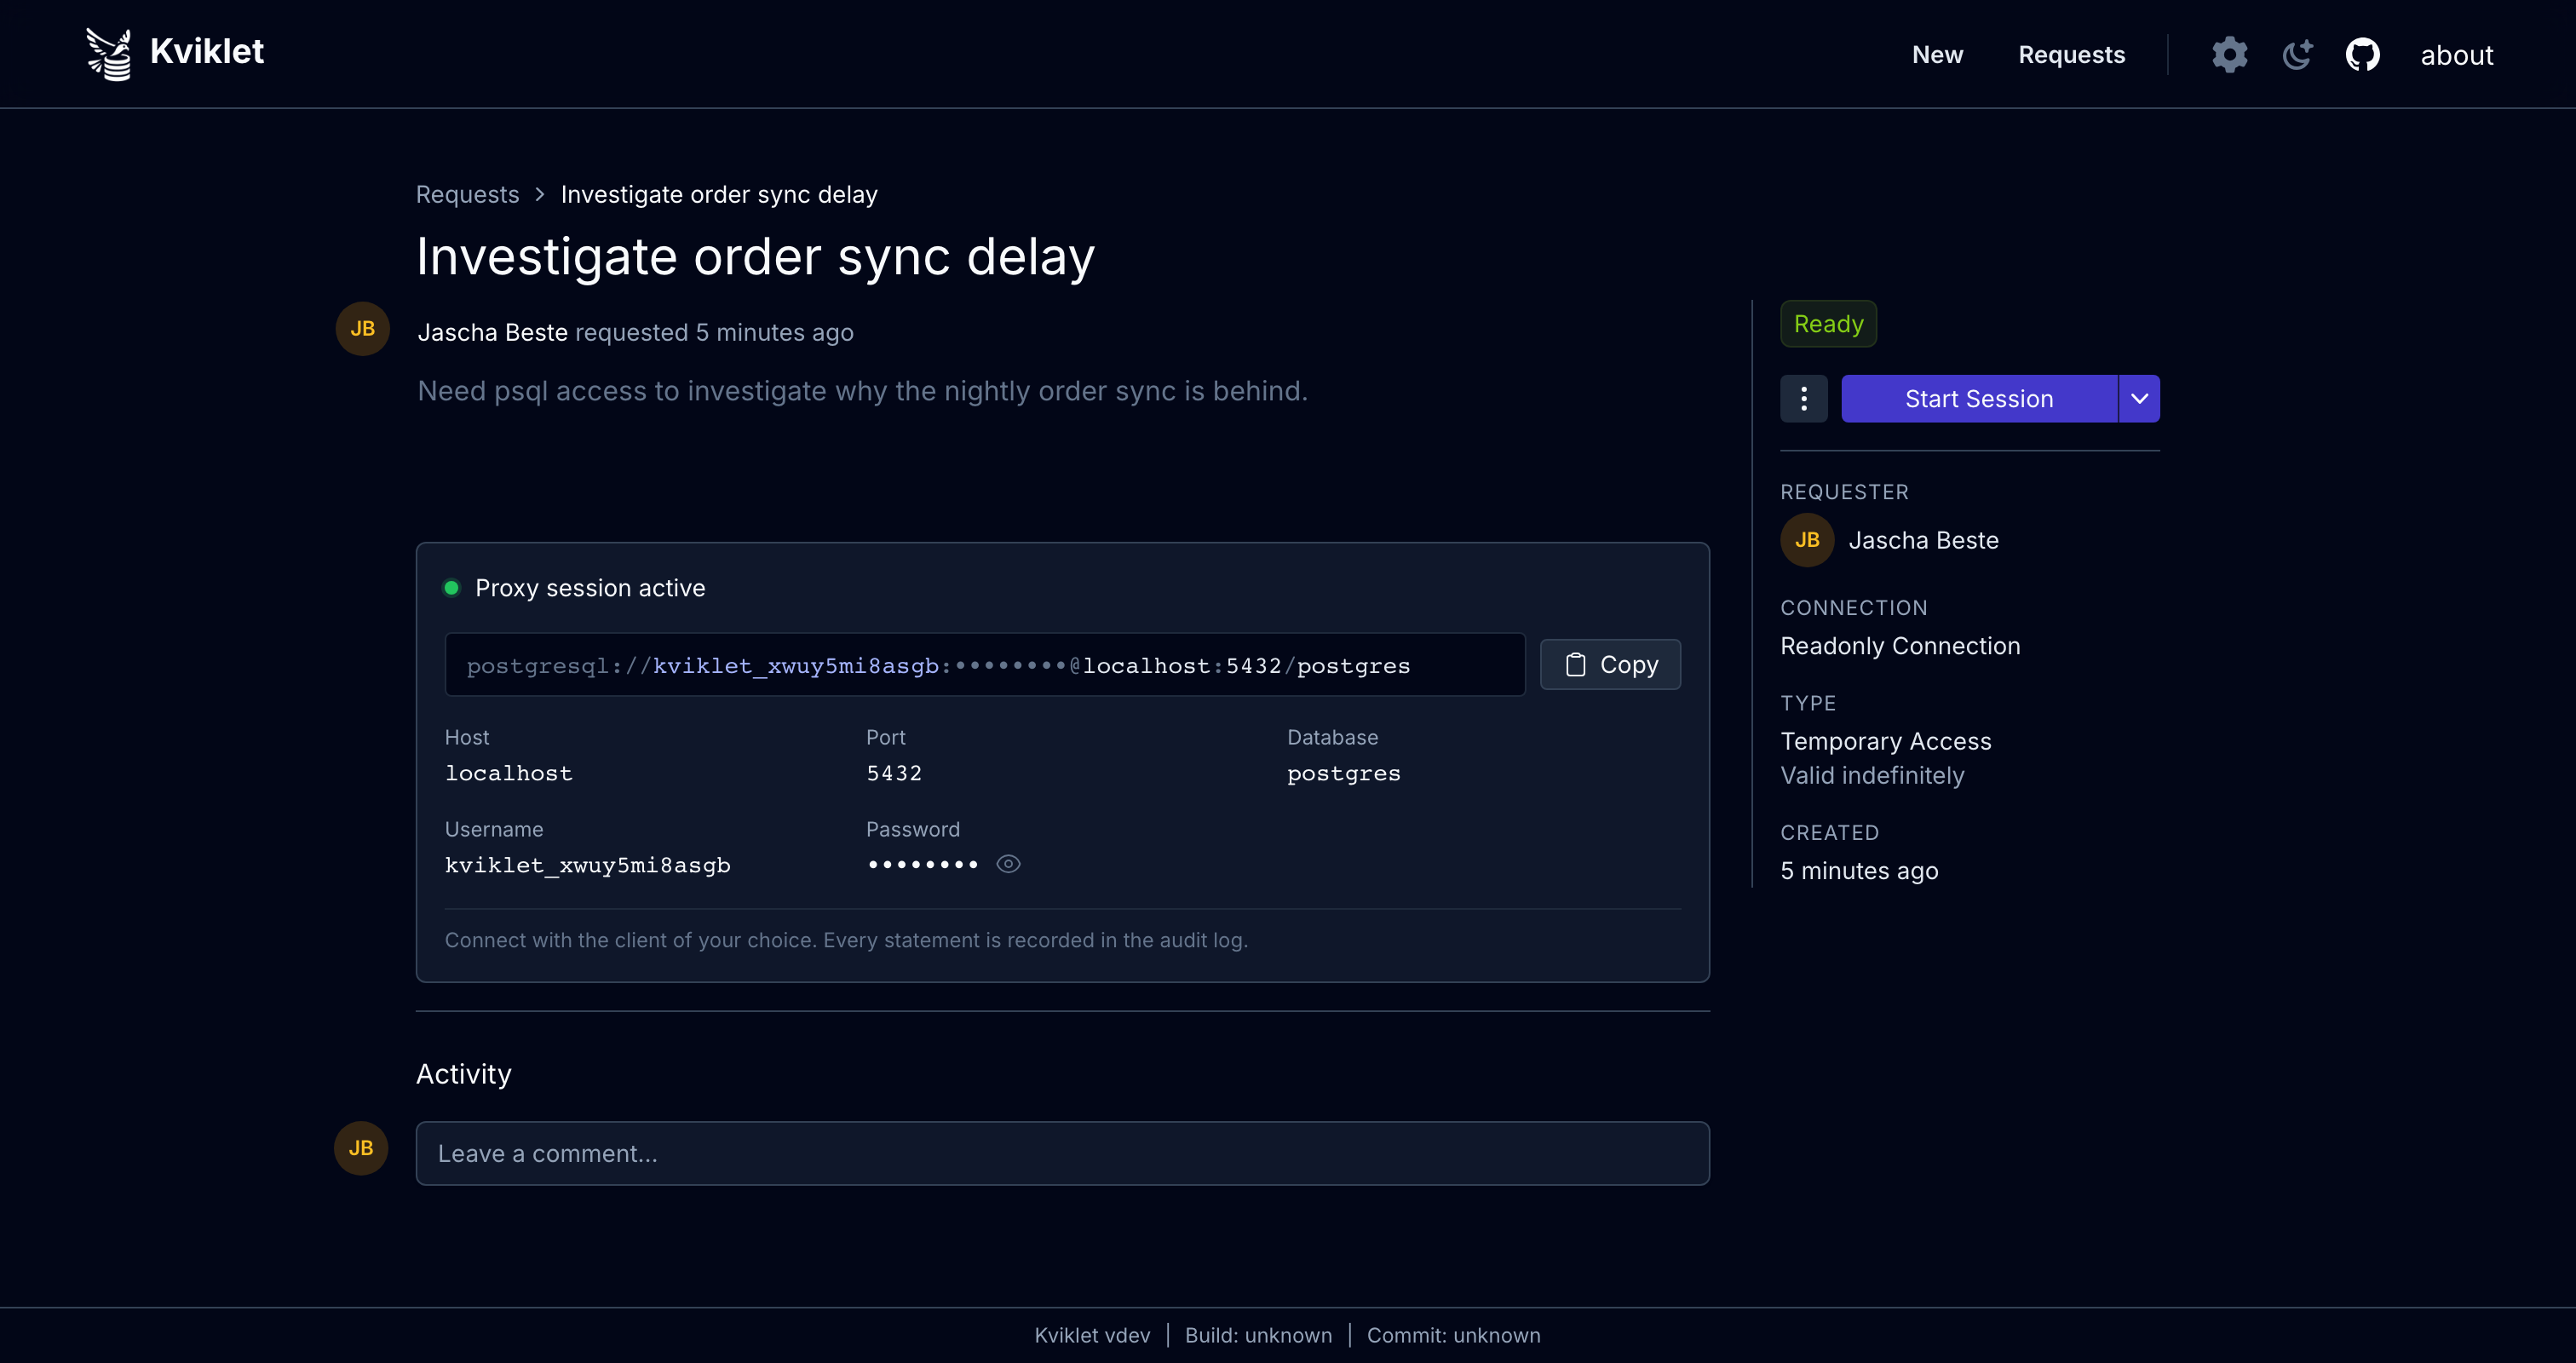Click the Jascha Beste name in the sidebar

(1923, 540)
